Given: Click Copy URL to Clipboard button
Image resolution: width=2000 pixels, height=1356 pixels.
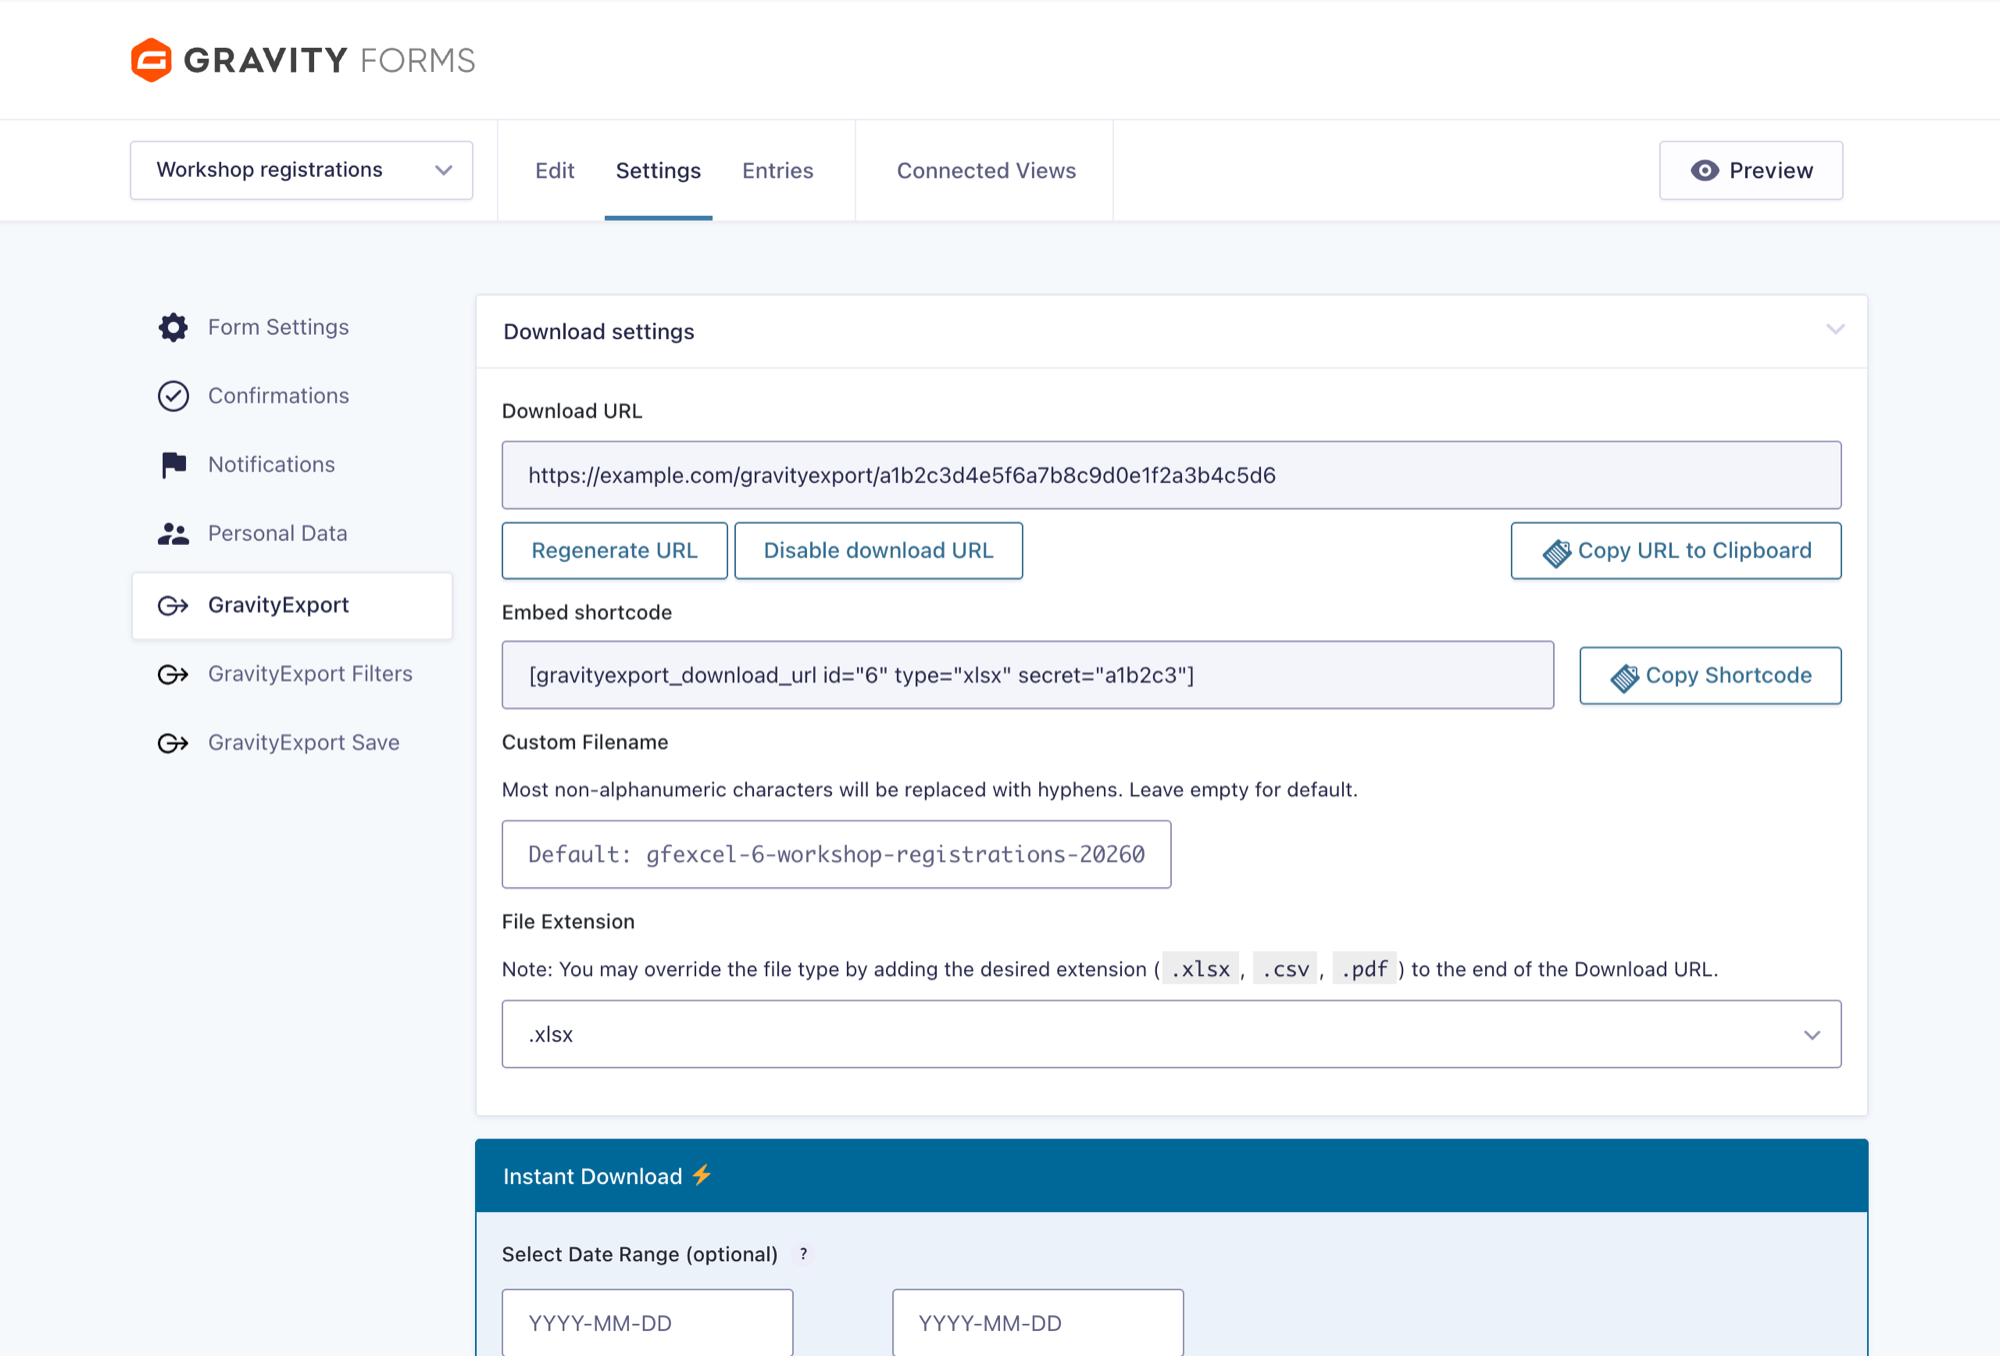Looking at the screenshot, I should pos(1676,551).
